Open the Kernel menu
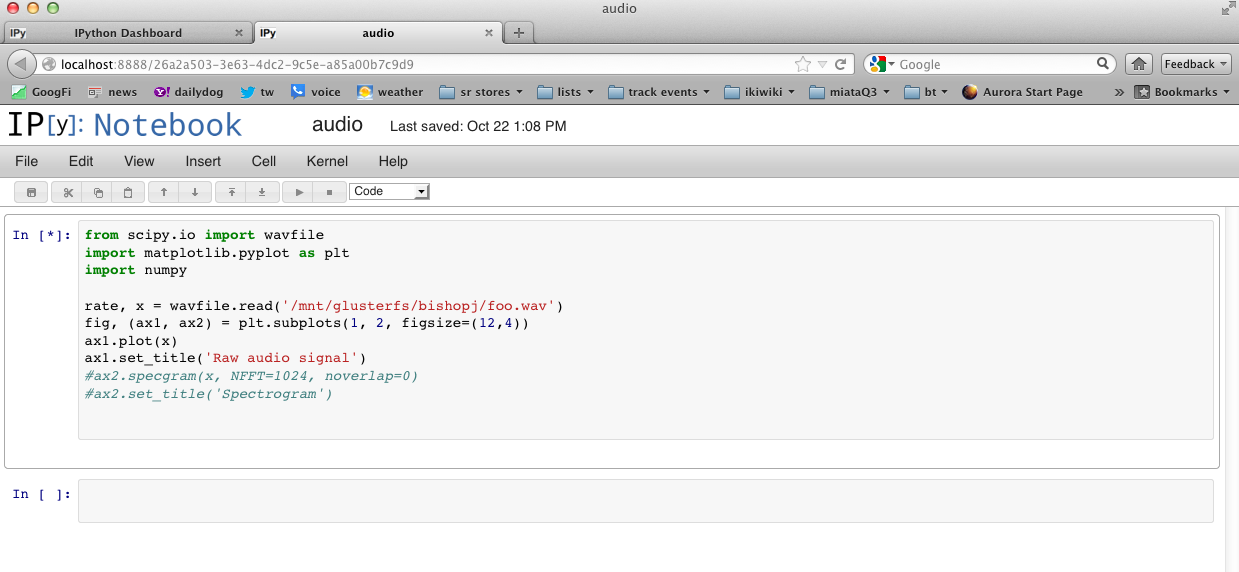Image resolution: width=1239 pixels, height=572 pixels. pyautogui.click(x=327, y=161)
